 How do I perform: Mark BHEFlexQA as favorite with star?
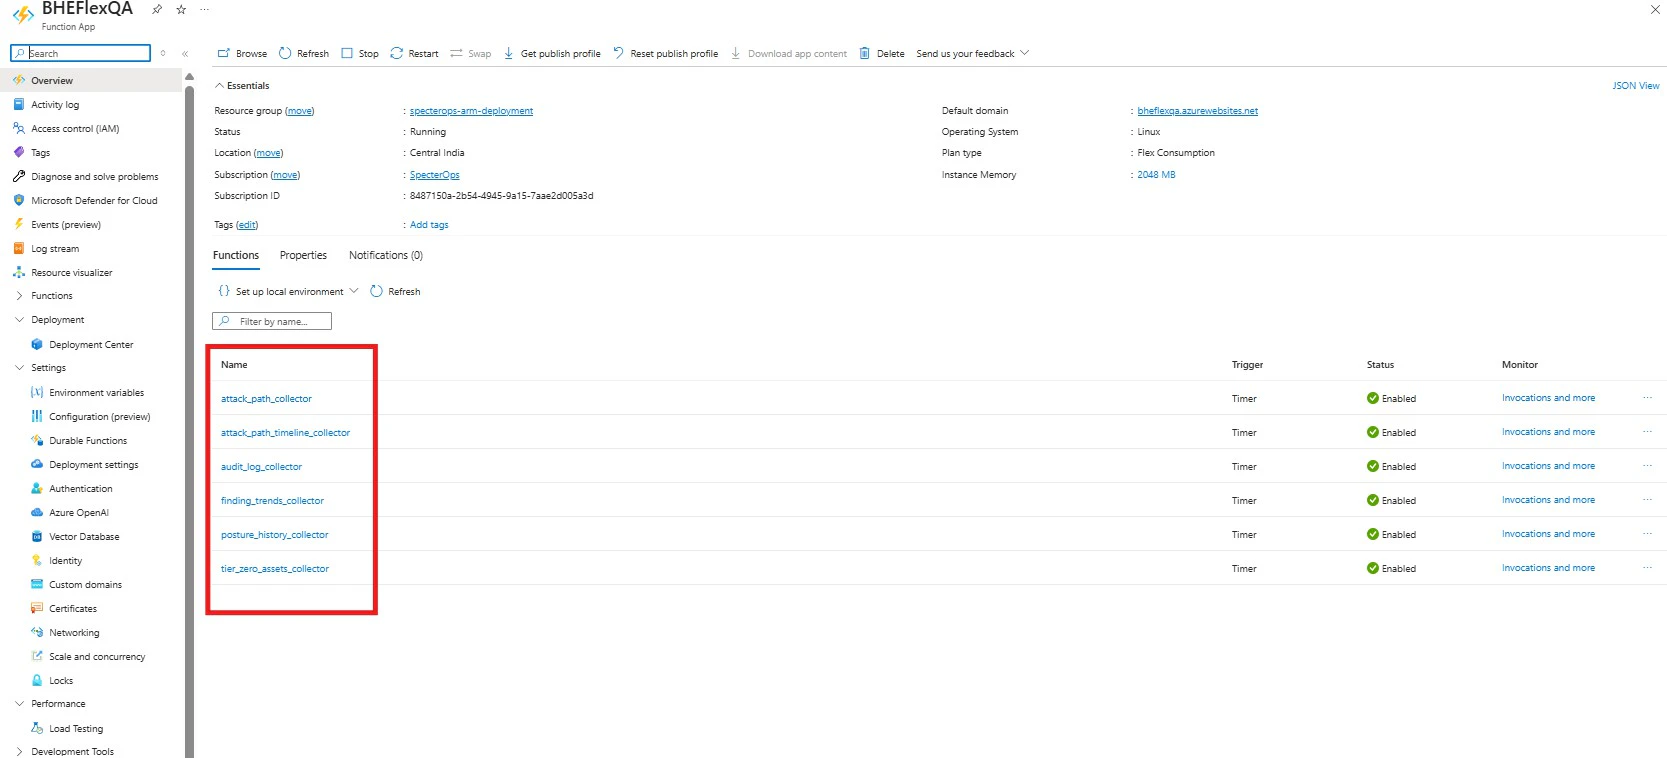click(181, 9)
